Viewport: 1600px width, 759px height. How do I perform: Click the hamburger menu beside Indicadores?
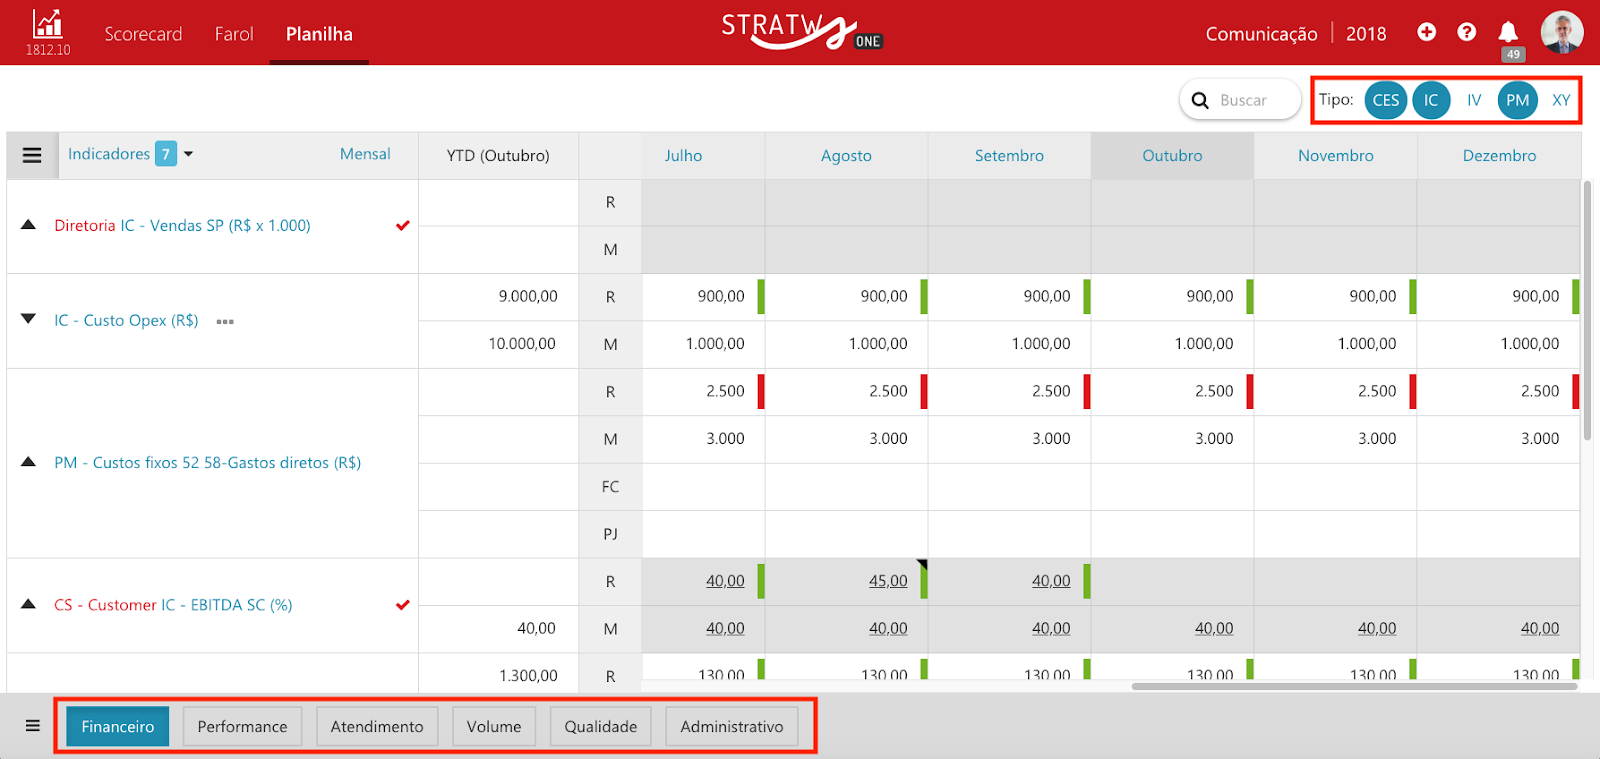point(32,155)
